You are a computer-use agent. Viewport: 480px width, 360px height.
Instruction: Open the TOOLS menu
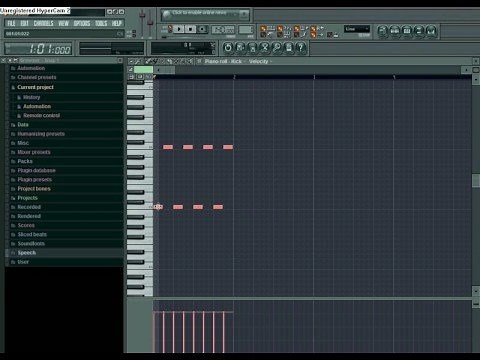pos(101,23)
